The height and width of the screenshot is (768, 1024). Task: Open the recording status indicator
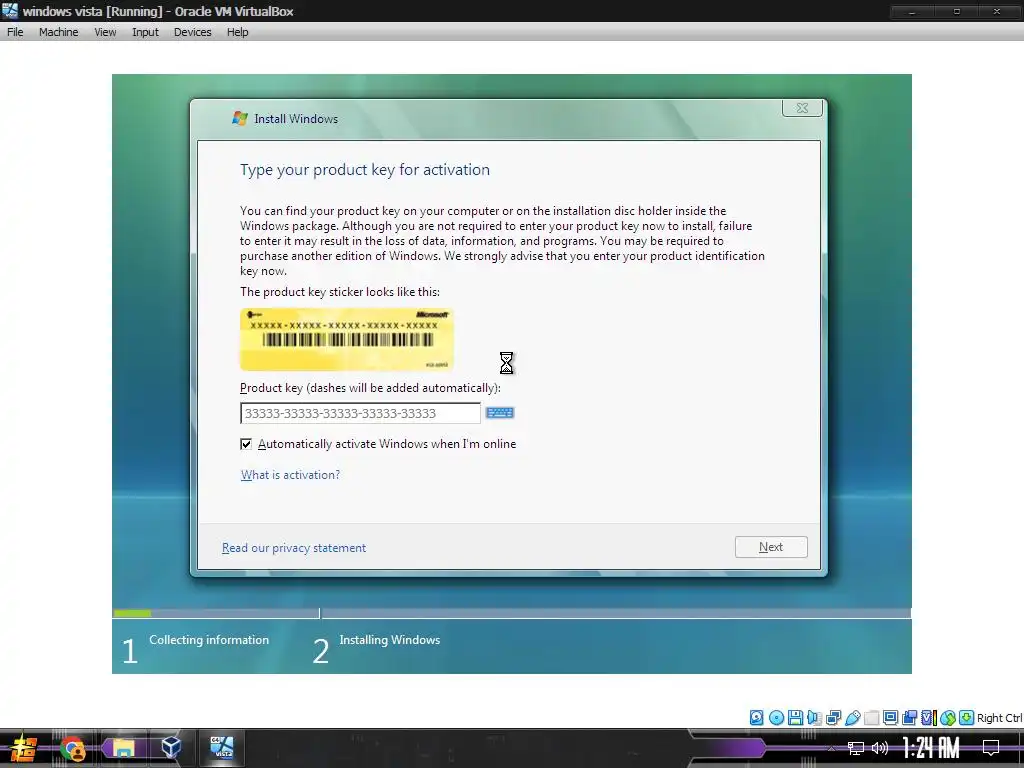pyautogui.click(x=909, y=718)
